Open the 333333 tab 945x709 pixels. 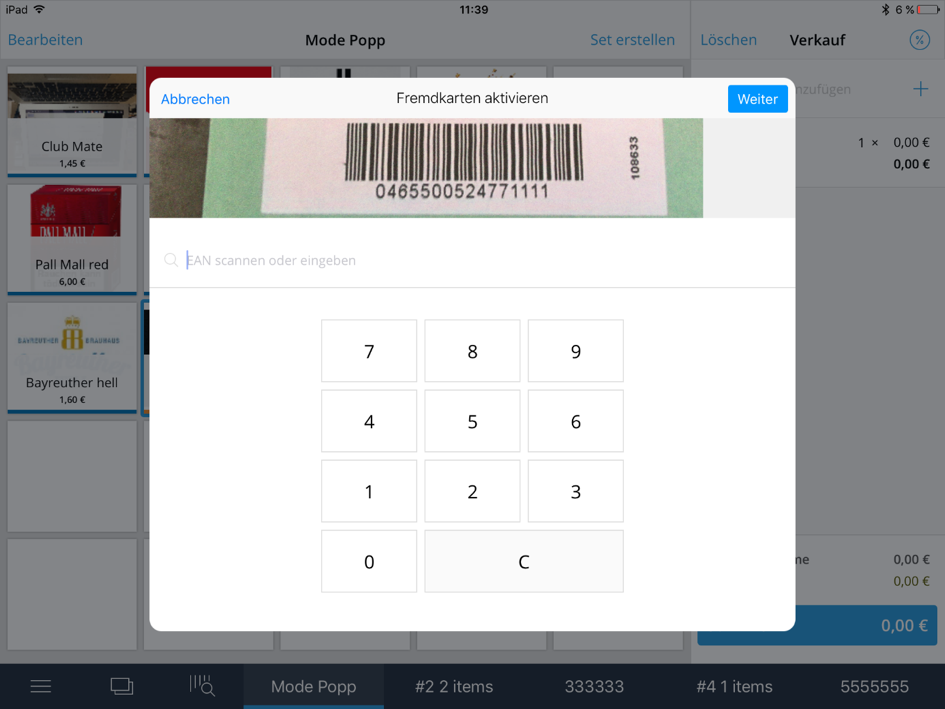coord(594,686)
